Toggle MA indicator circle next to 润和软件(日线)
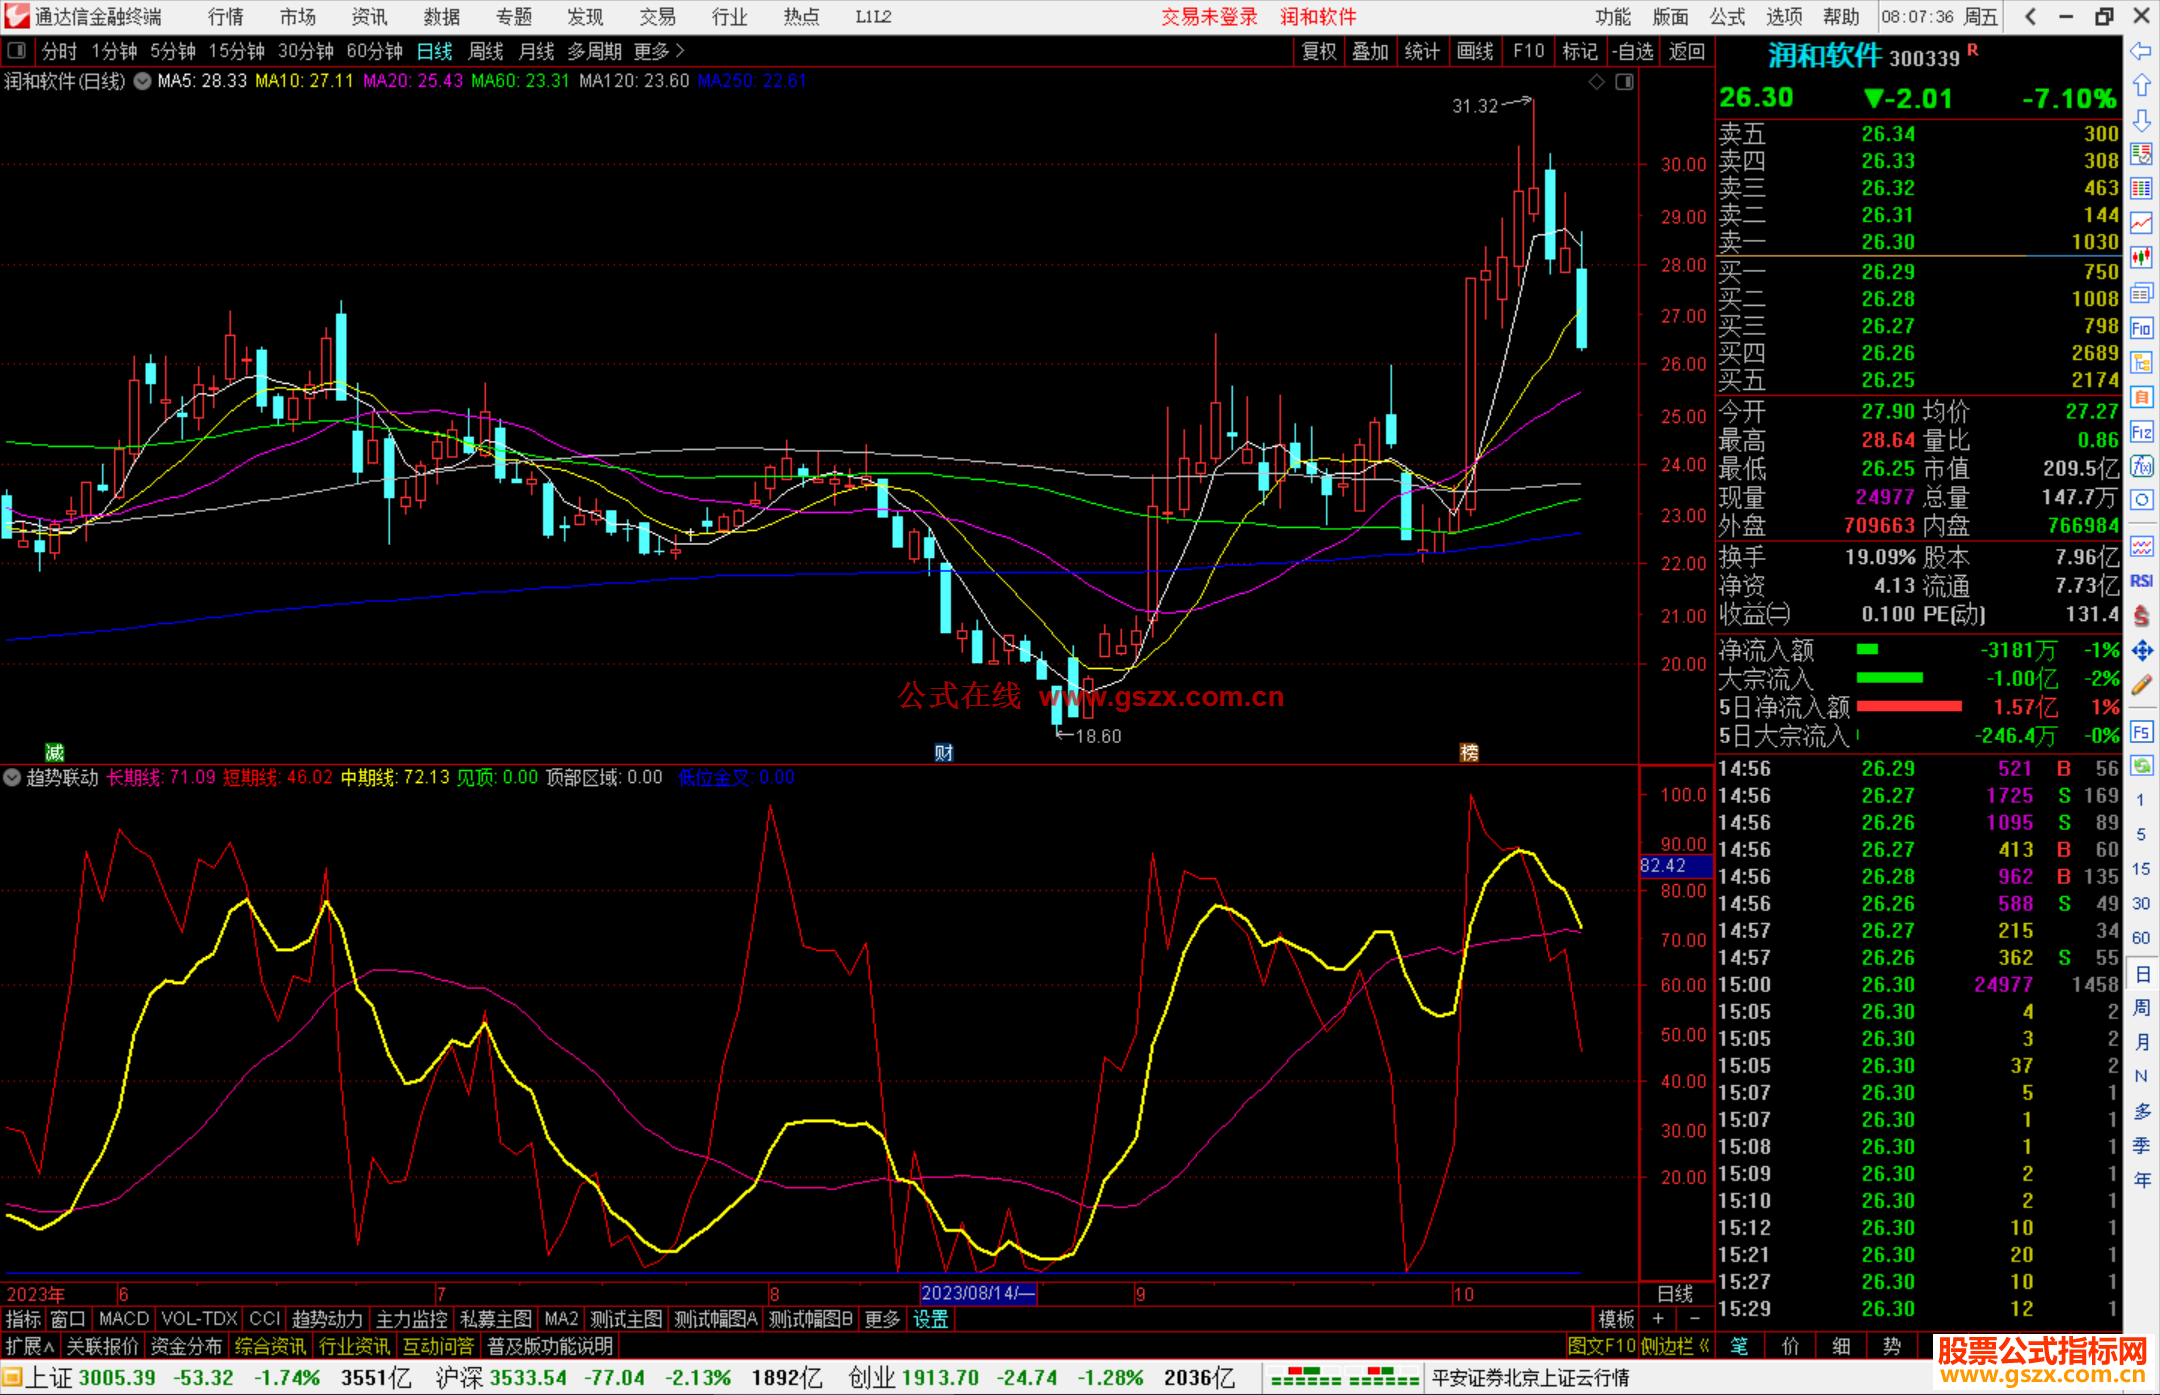 [143, 81]
